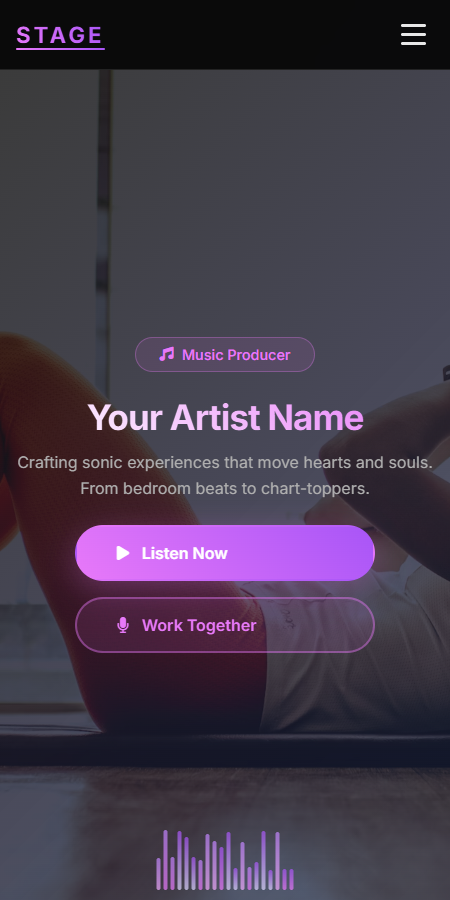
Task: Click the word 'Artist' in the heading
Action: tap(215, 417)
